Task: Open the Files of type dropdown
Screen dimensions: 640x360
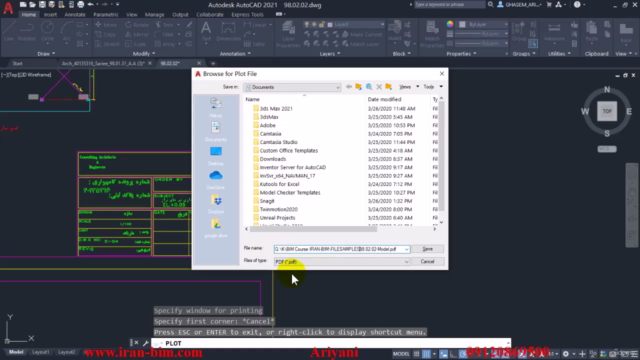Action: [x=342, y=262]
